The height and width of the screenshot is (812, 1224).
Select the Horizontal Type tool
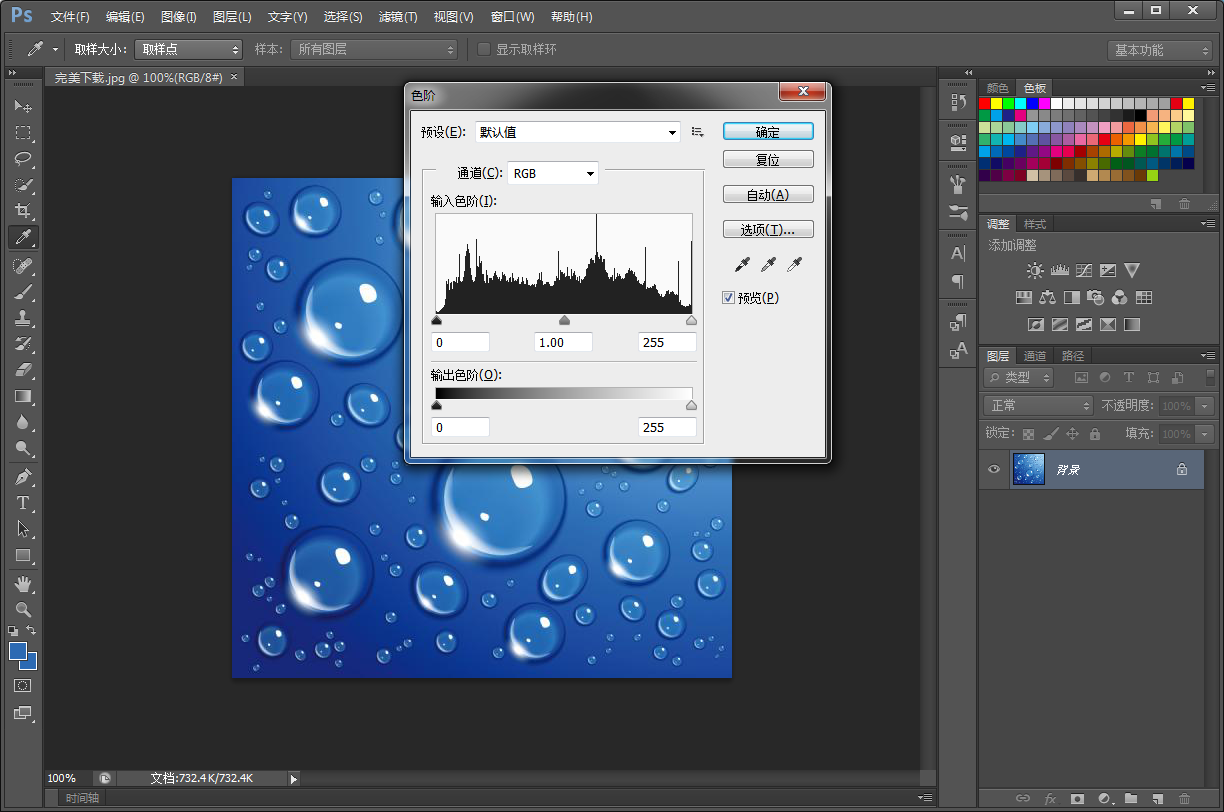(x=22, y=503)
